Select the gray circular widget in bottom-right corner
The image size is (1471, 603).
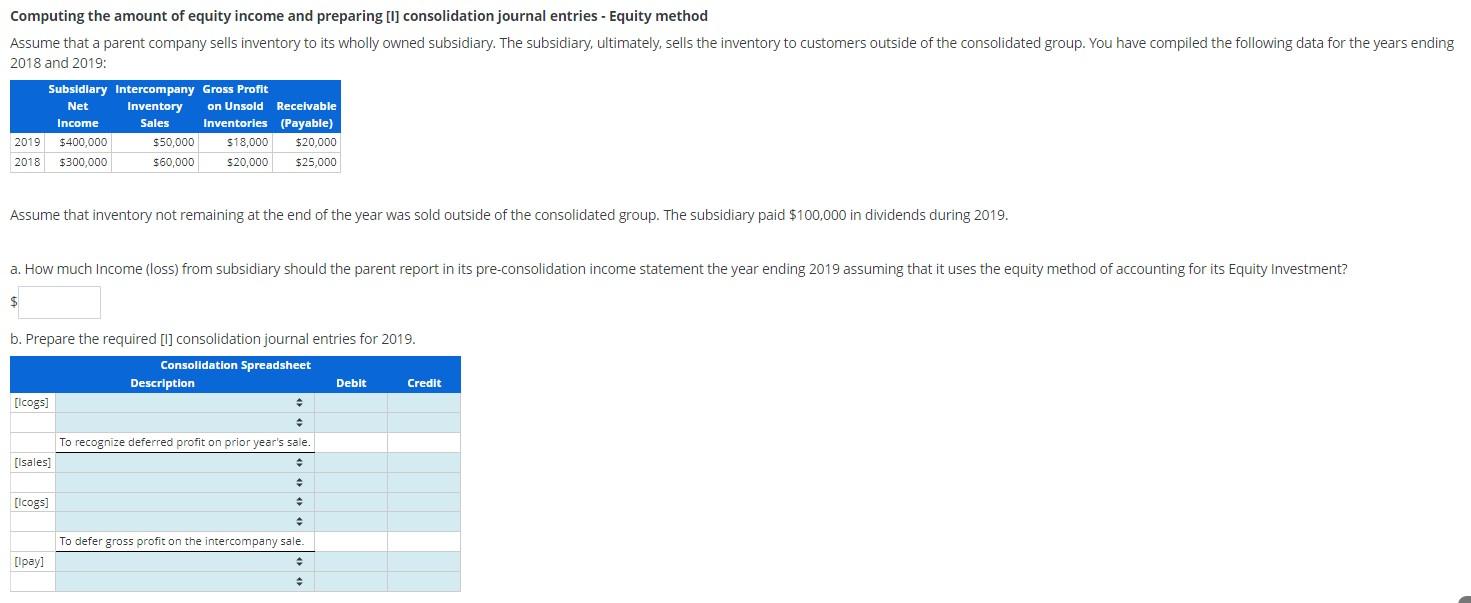pos(1463,597)
